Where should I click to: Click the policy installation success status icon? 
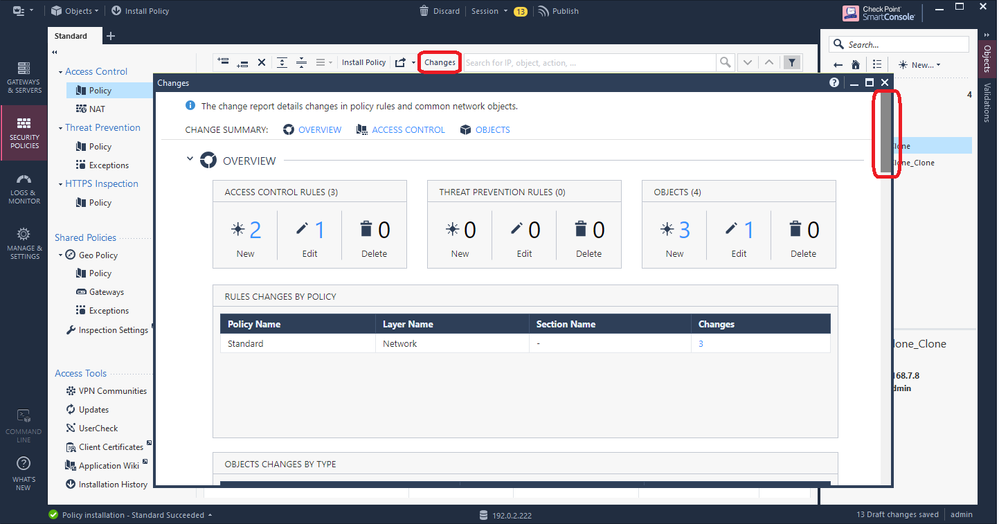pyautogui.click(x=53, y=514)
